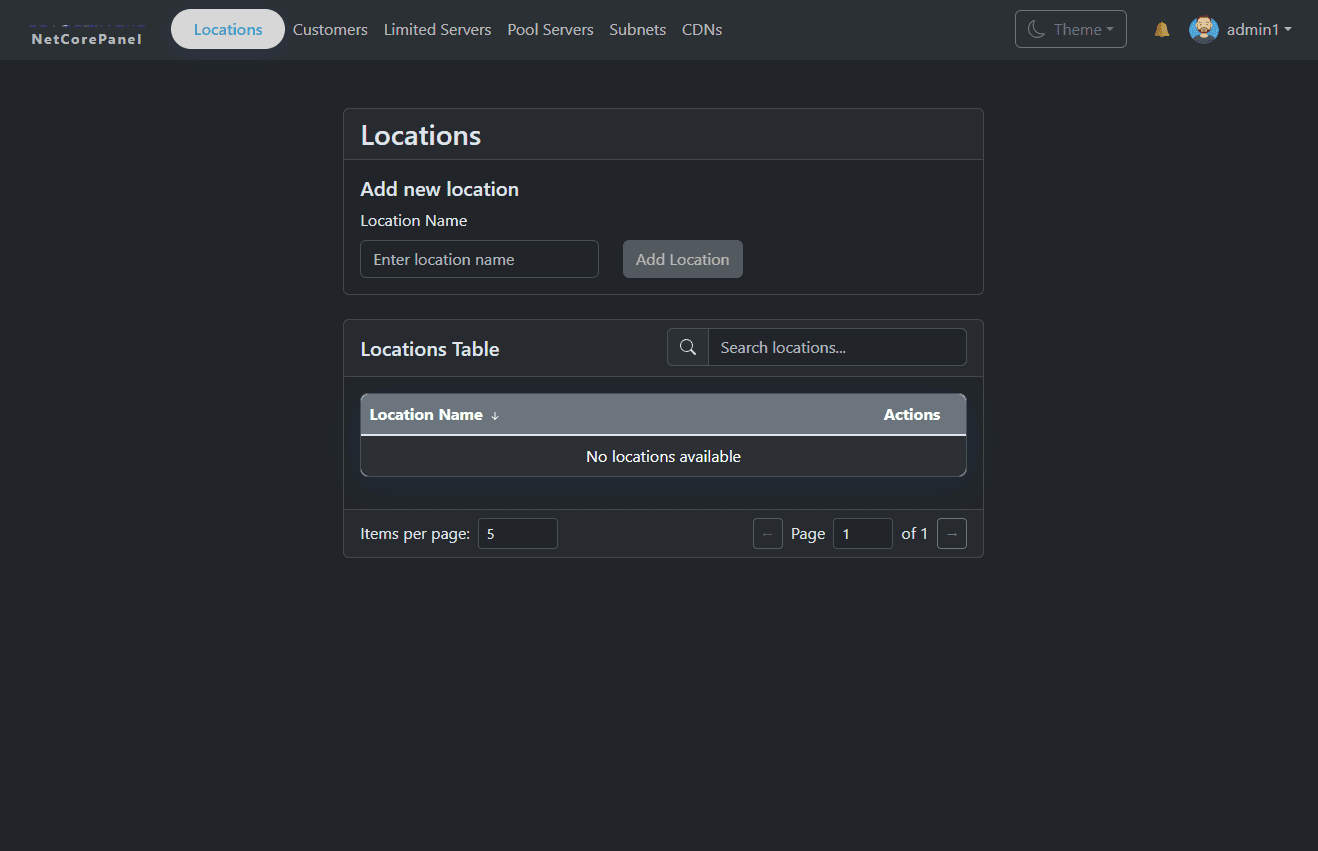The width and height of the screenshot is (1318, 851).
Task: Click the NetCorePanel logo
Action: [x=87, y=35]
